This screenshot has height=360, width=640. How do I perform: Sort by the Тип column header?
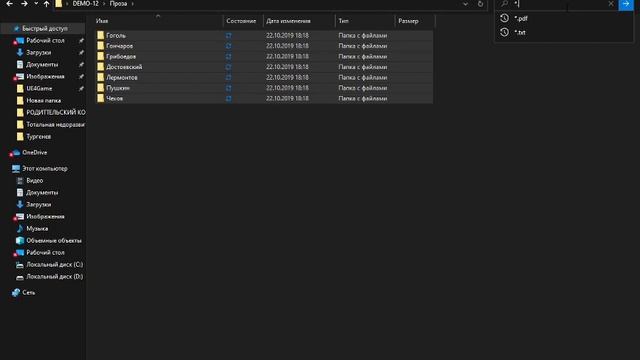[344, 21]
